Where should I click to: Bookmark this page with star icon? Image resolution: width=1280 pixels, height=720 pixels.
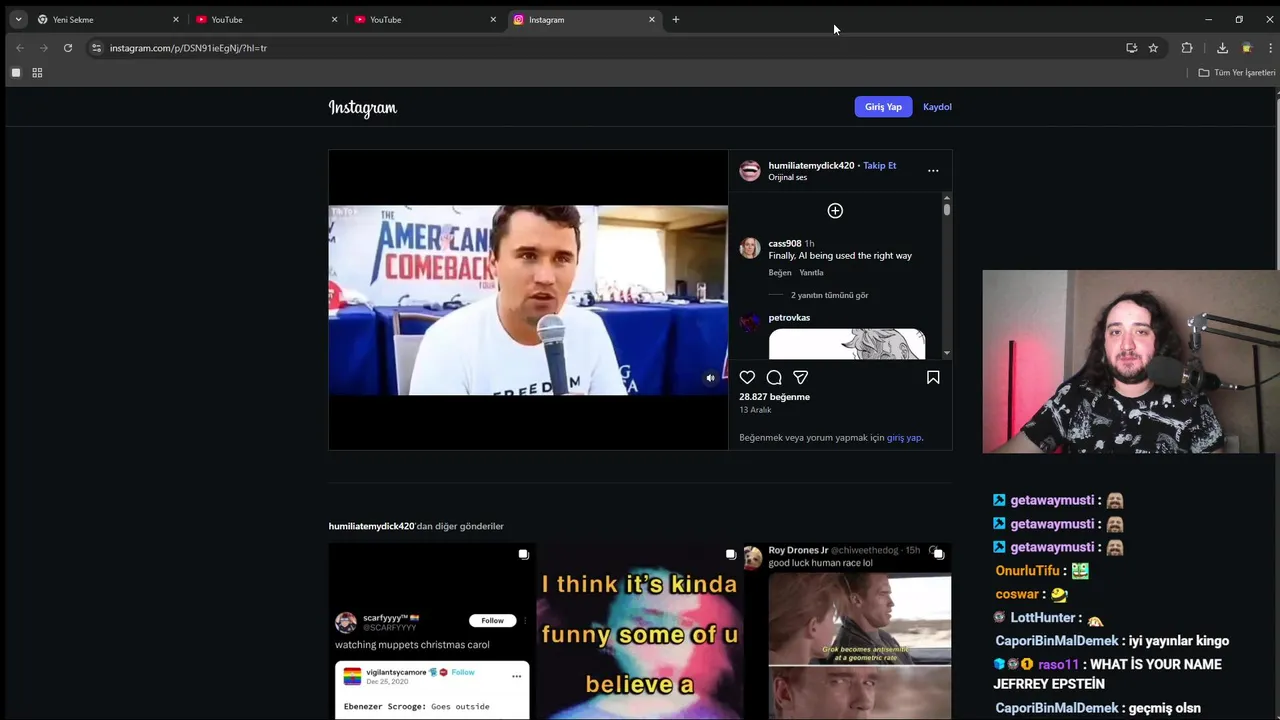(1153, 48)
